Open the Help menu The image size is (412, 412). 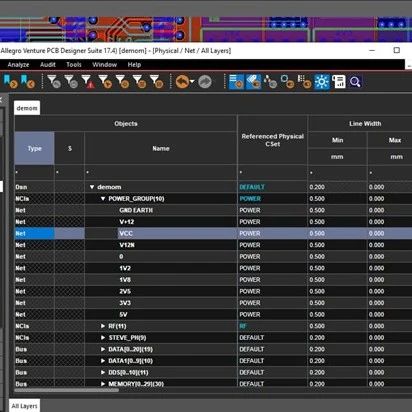(134, 65)
